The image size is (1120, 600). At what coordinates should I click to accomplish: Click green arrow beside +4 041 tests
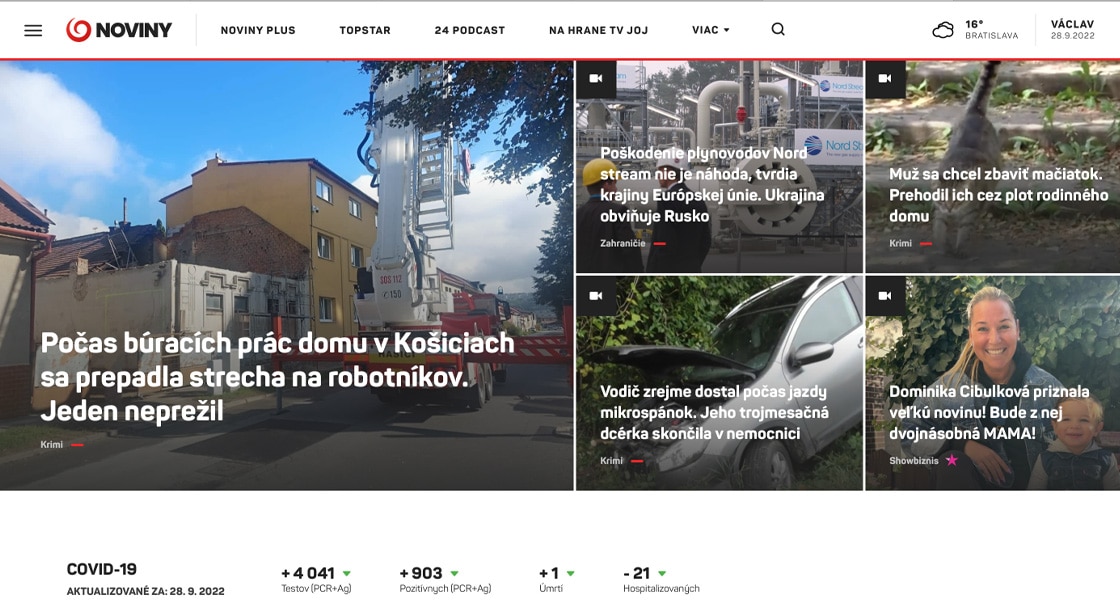click(x=347, y=574)
